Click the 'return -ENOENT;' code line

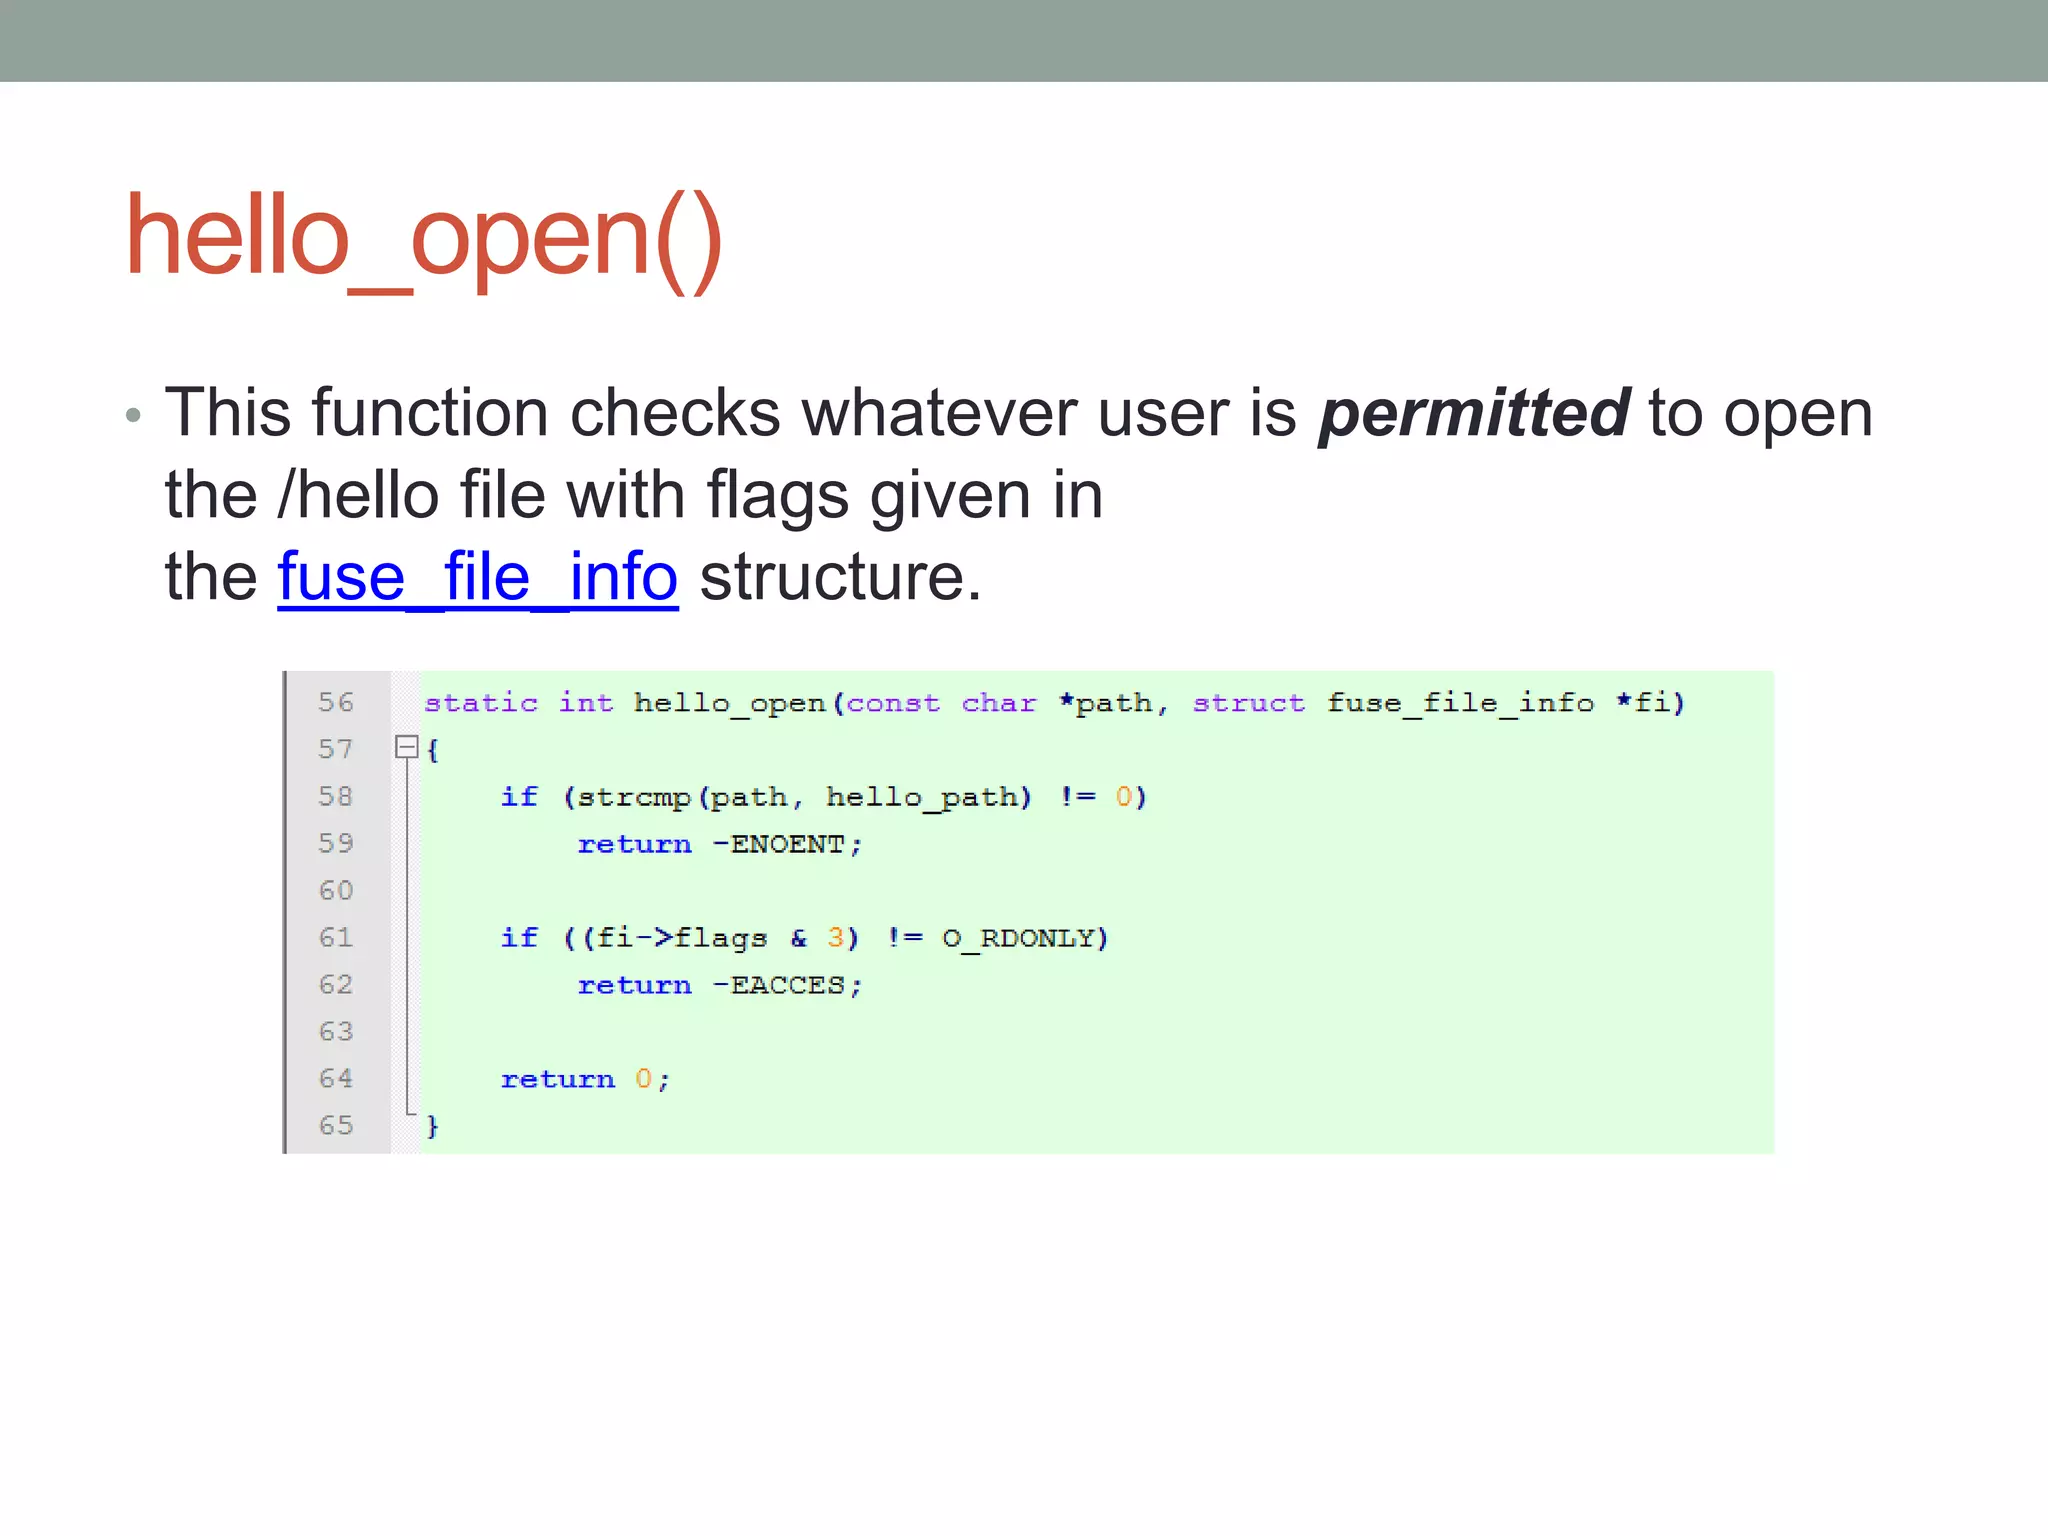720,844
